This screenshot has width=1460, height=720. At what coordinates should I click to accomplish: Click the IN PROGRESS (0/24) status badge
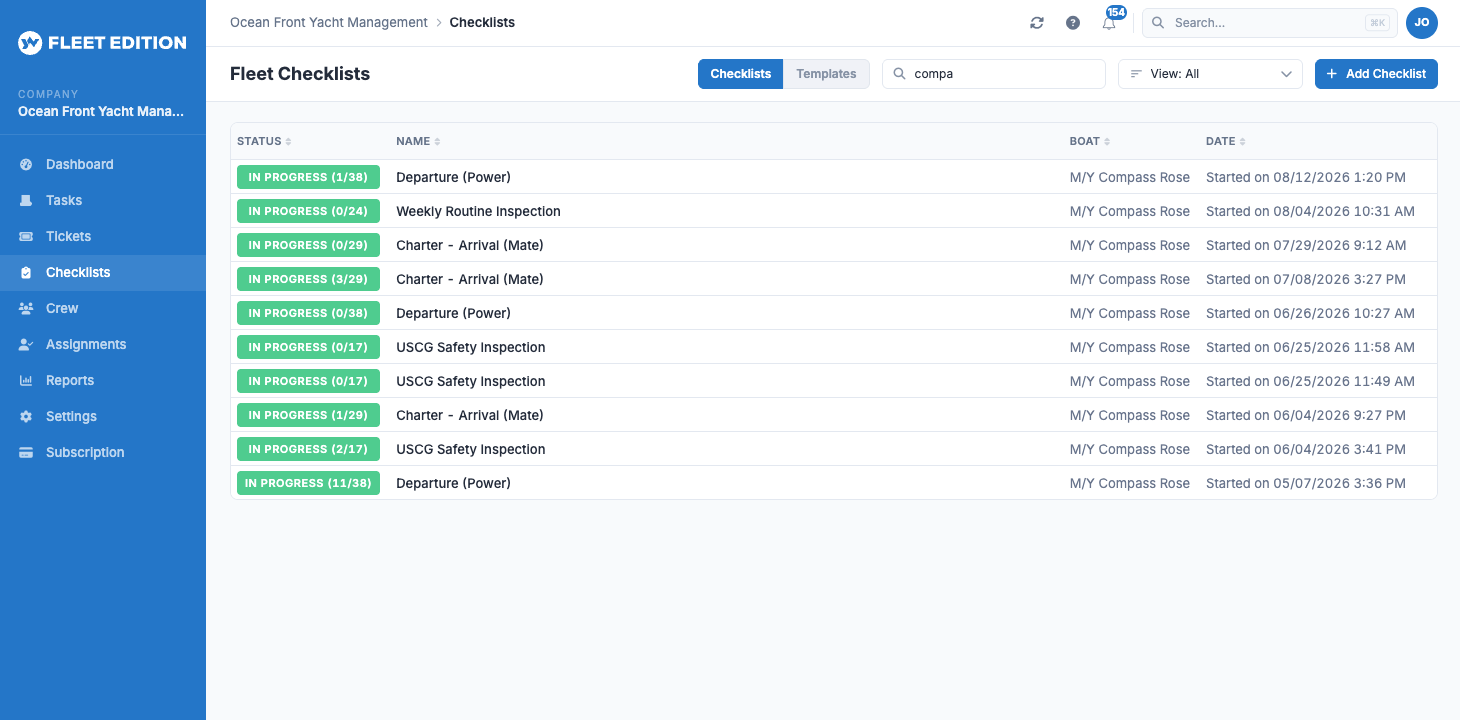coord(308,211)
